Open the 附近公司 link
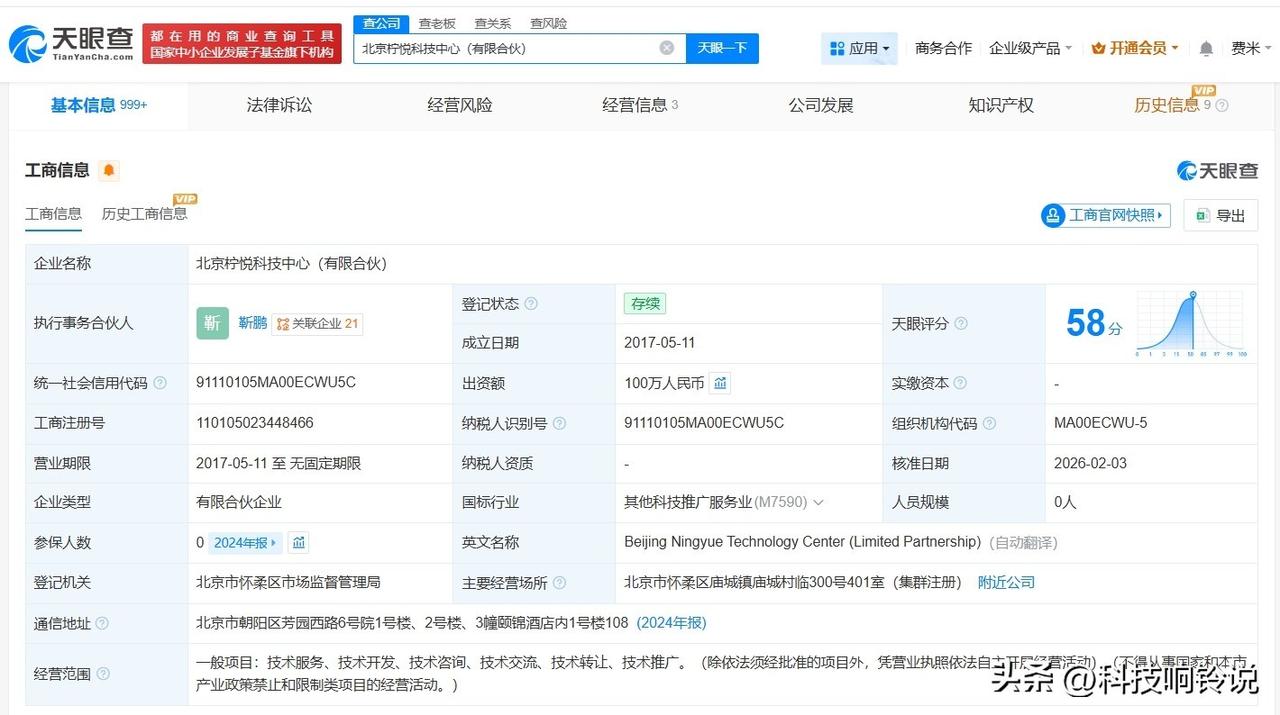This screenshot has height=715, width=1280. tap(1006, 582)
